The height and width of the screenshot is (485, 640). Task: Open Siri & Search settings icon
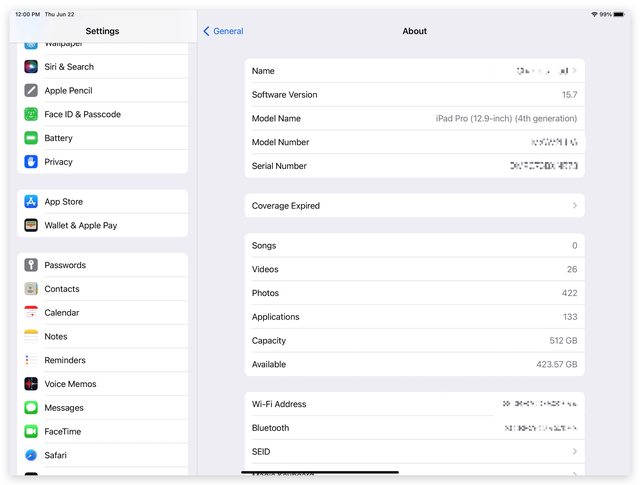coord(31,67)
